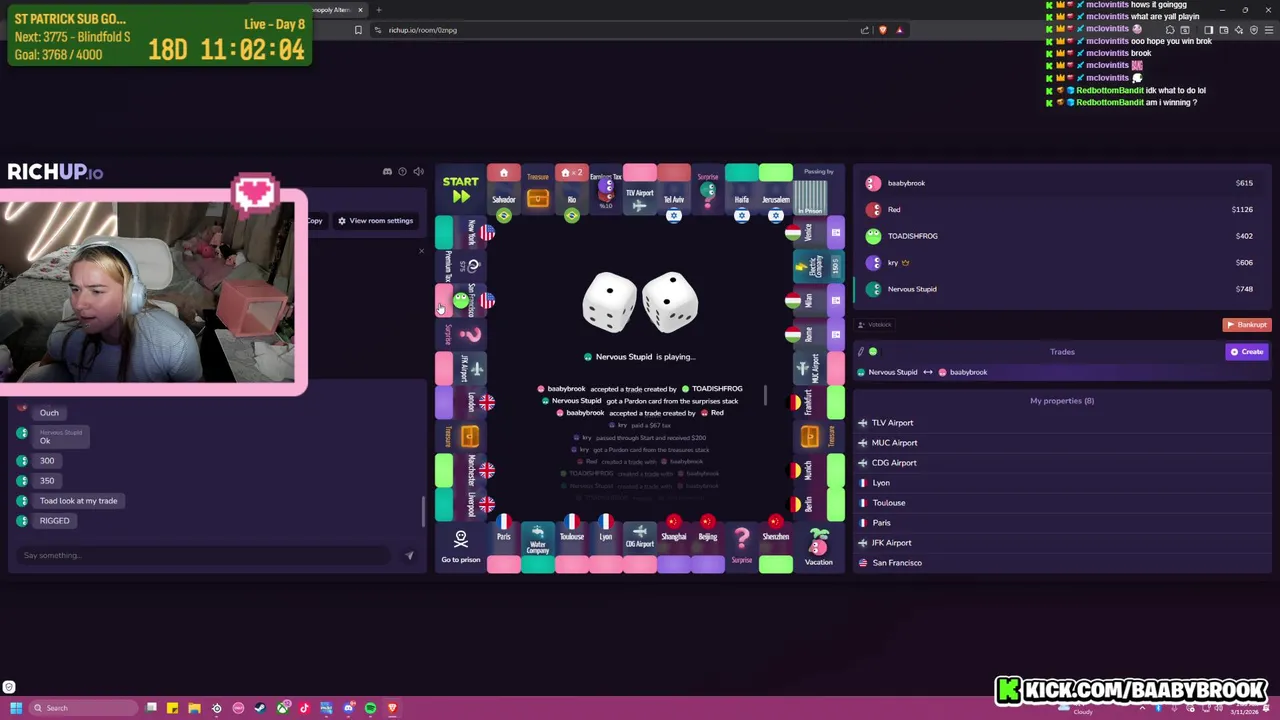Select baabybrook in the player list

[1062, 183]
